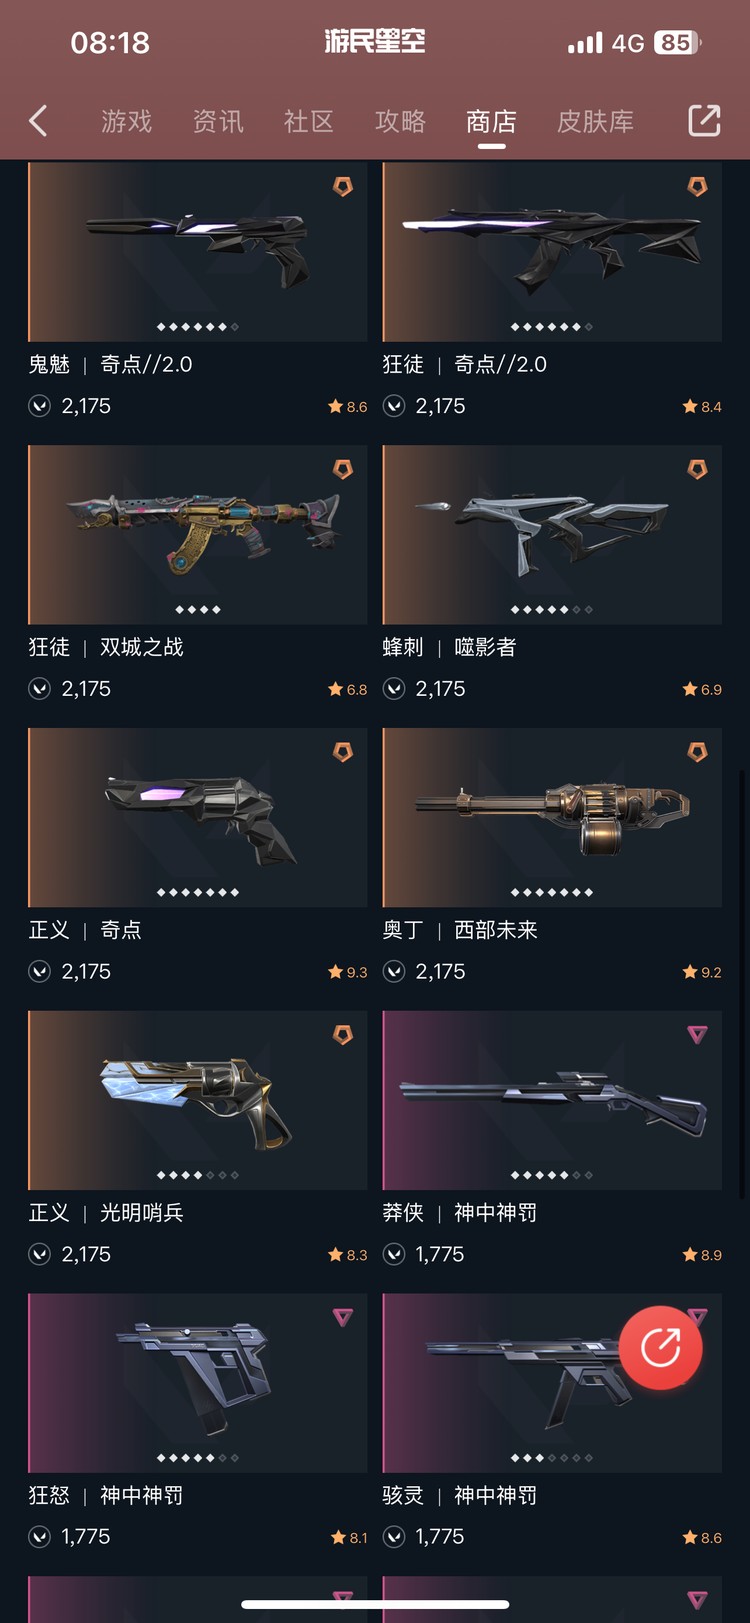
Task: Click purple tier triangle on 莽侠 神中神罚
Action: click(697, 1034)
